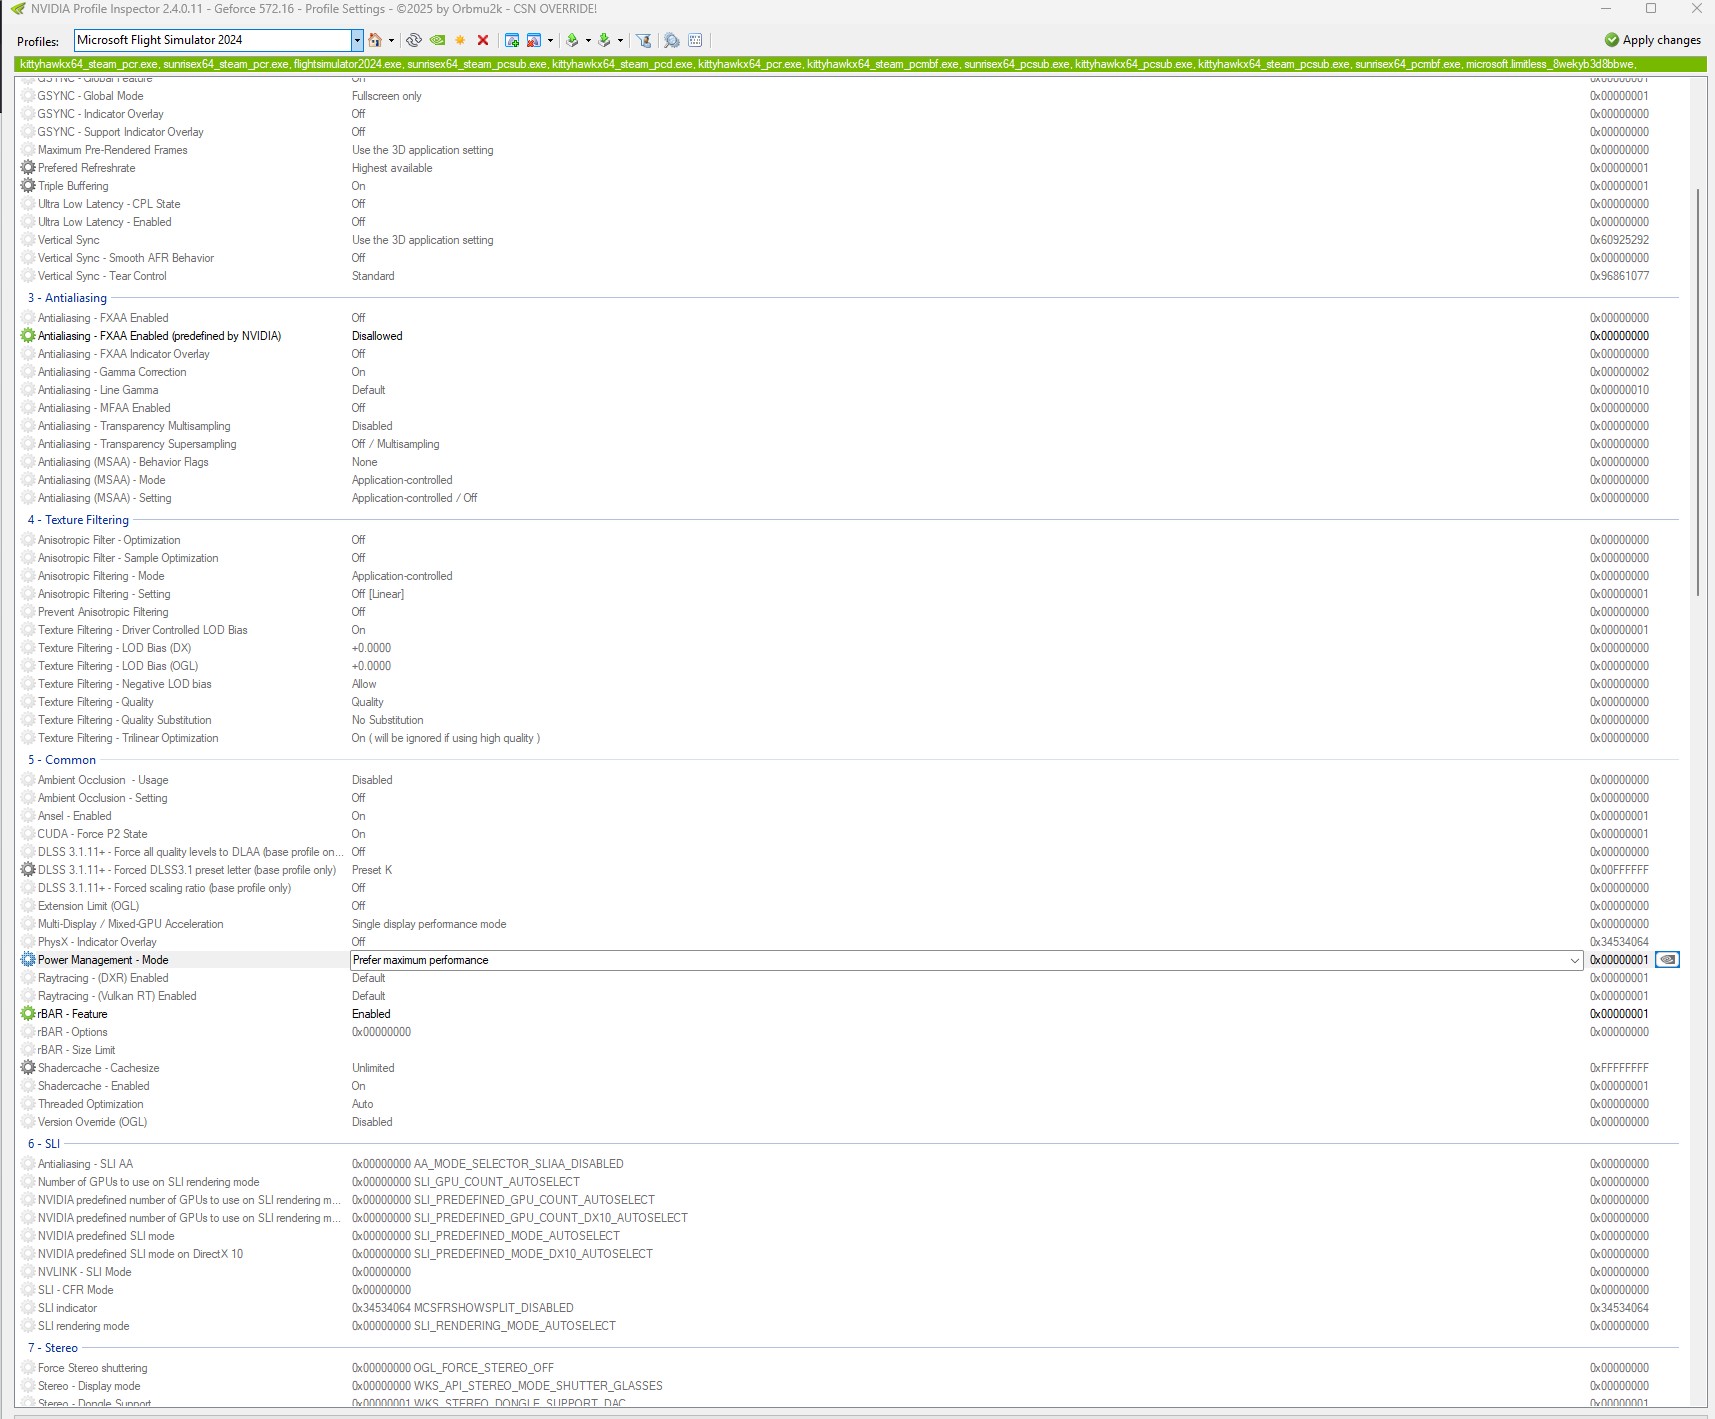Click the 5 - Common section header
Viewport: 1715px width, 1419px height.
point(62,760)
